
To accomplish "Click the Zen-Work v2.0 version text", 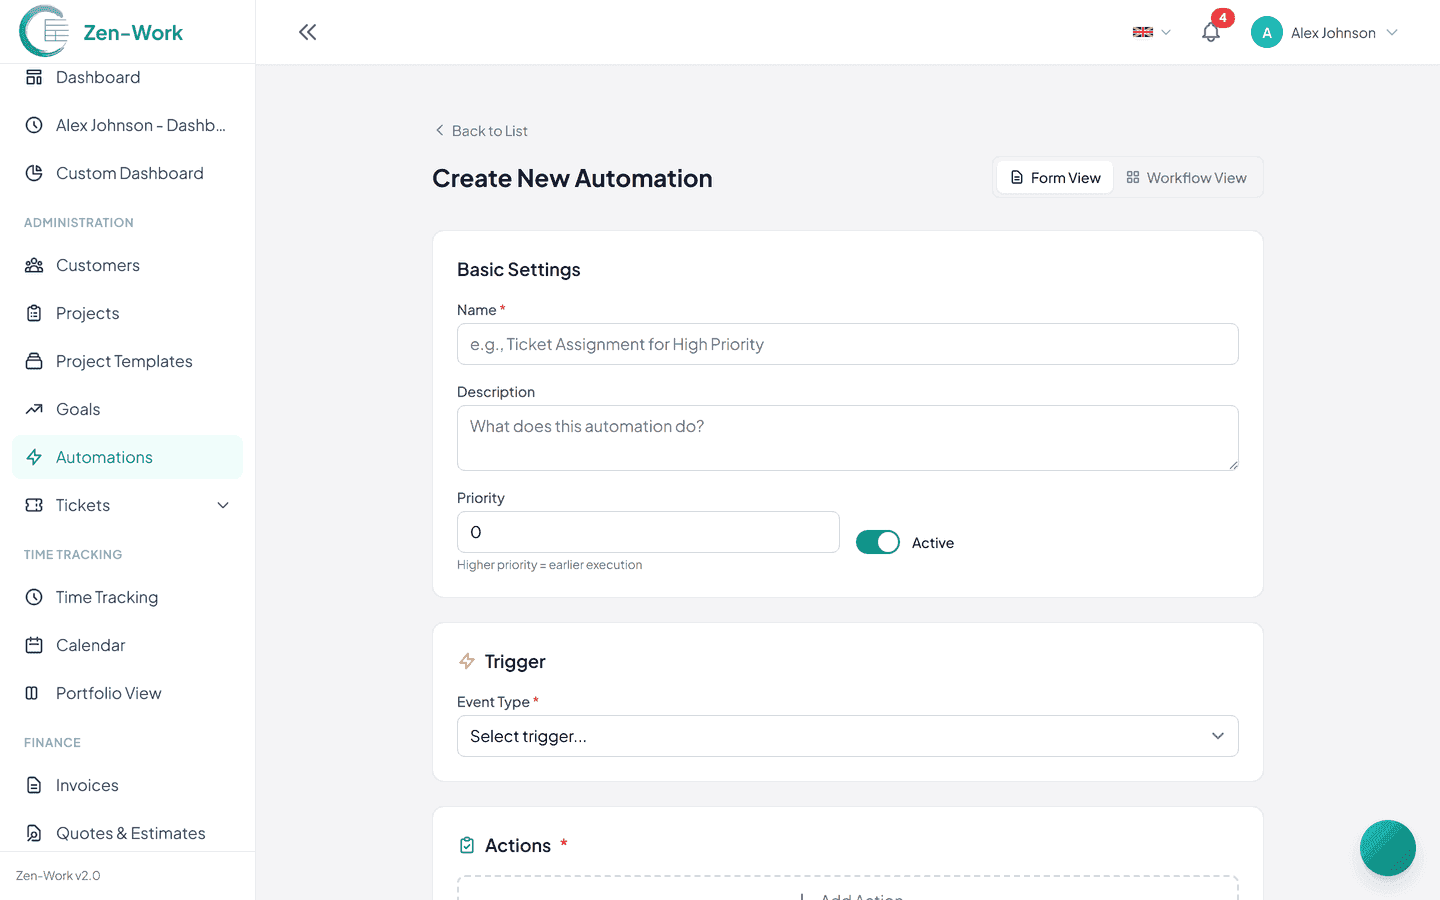I will pyautogui.click(x=58, y=876).
